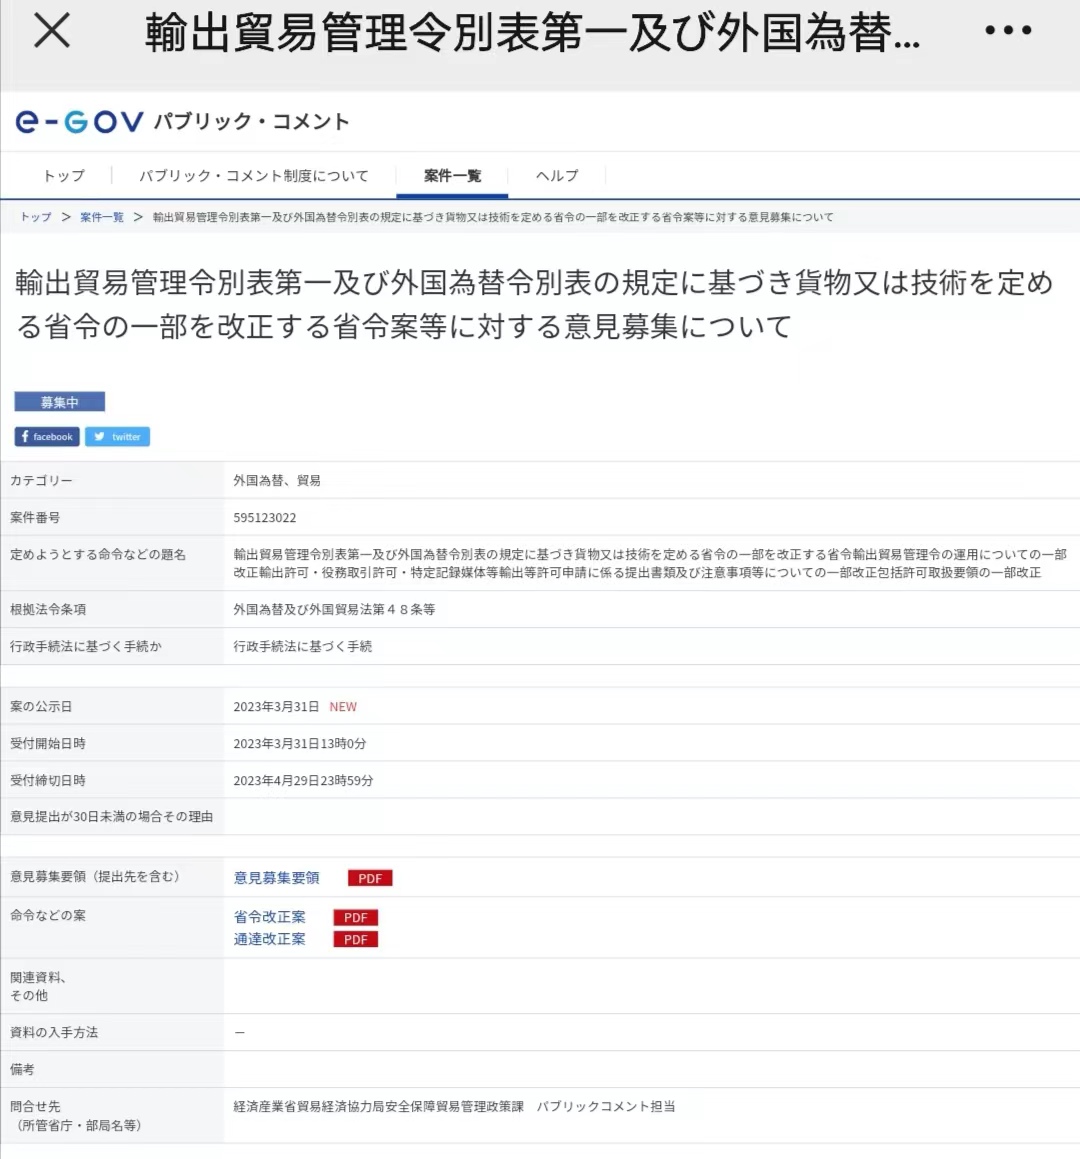The height and width of the screenshot is (1159, 1080).
Task: Click the case number 595123022
Action: click(265, 518)
